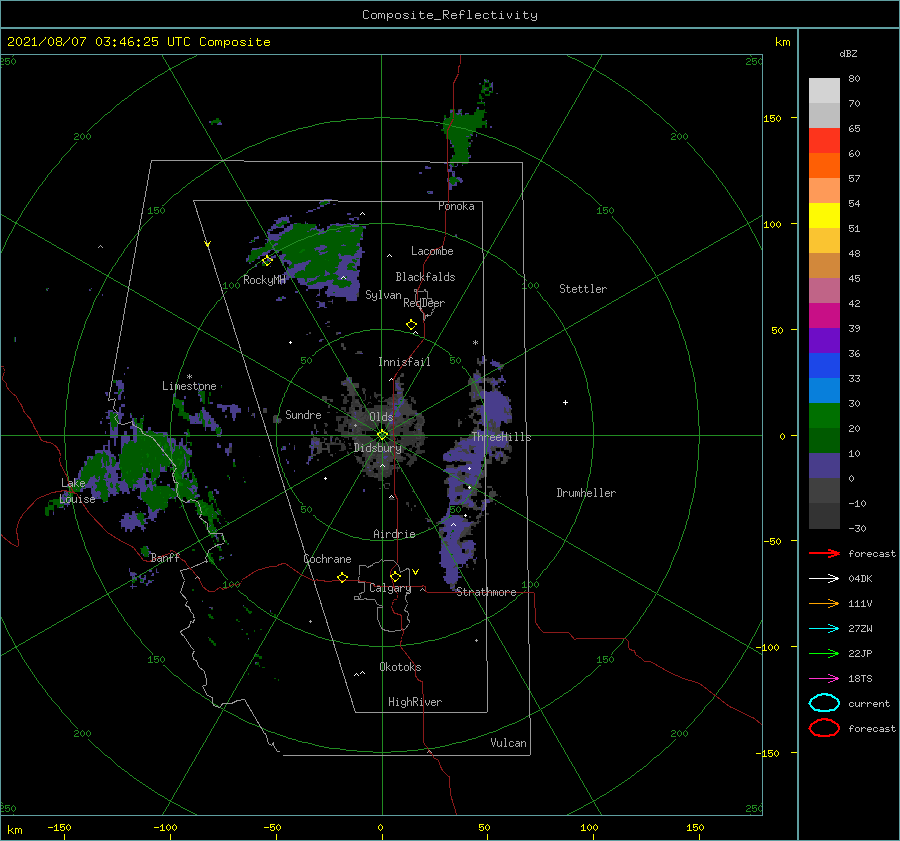Click the white plus marker east of ThreeHills
Screen dimensions: 900x841
(x=565, y=402)
